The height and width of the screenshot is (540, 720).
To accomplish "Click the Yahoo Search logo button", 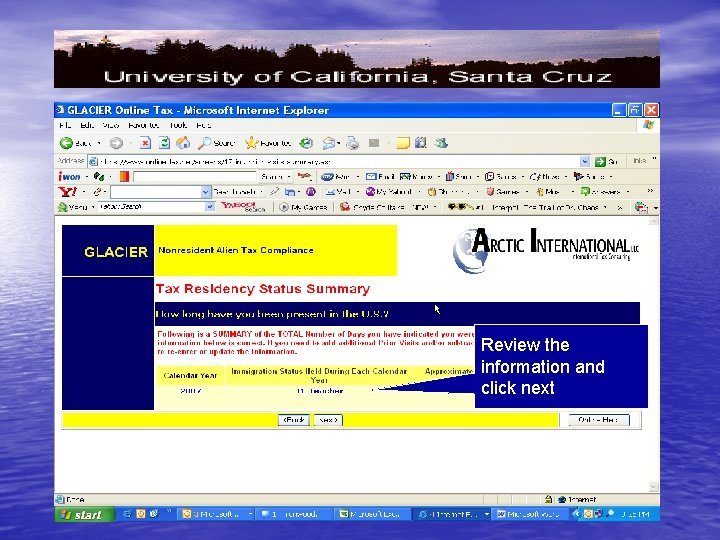I will tap(243, 207).
